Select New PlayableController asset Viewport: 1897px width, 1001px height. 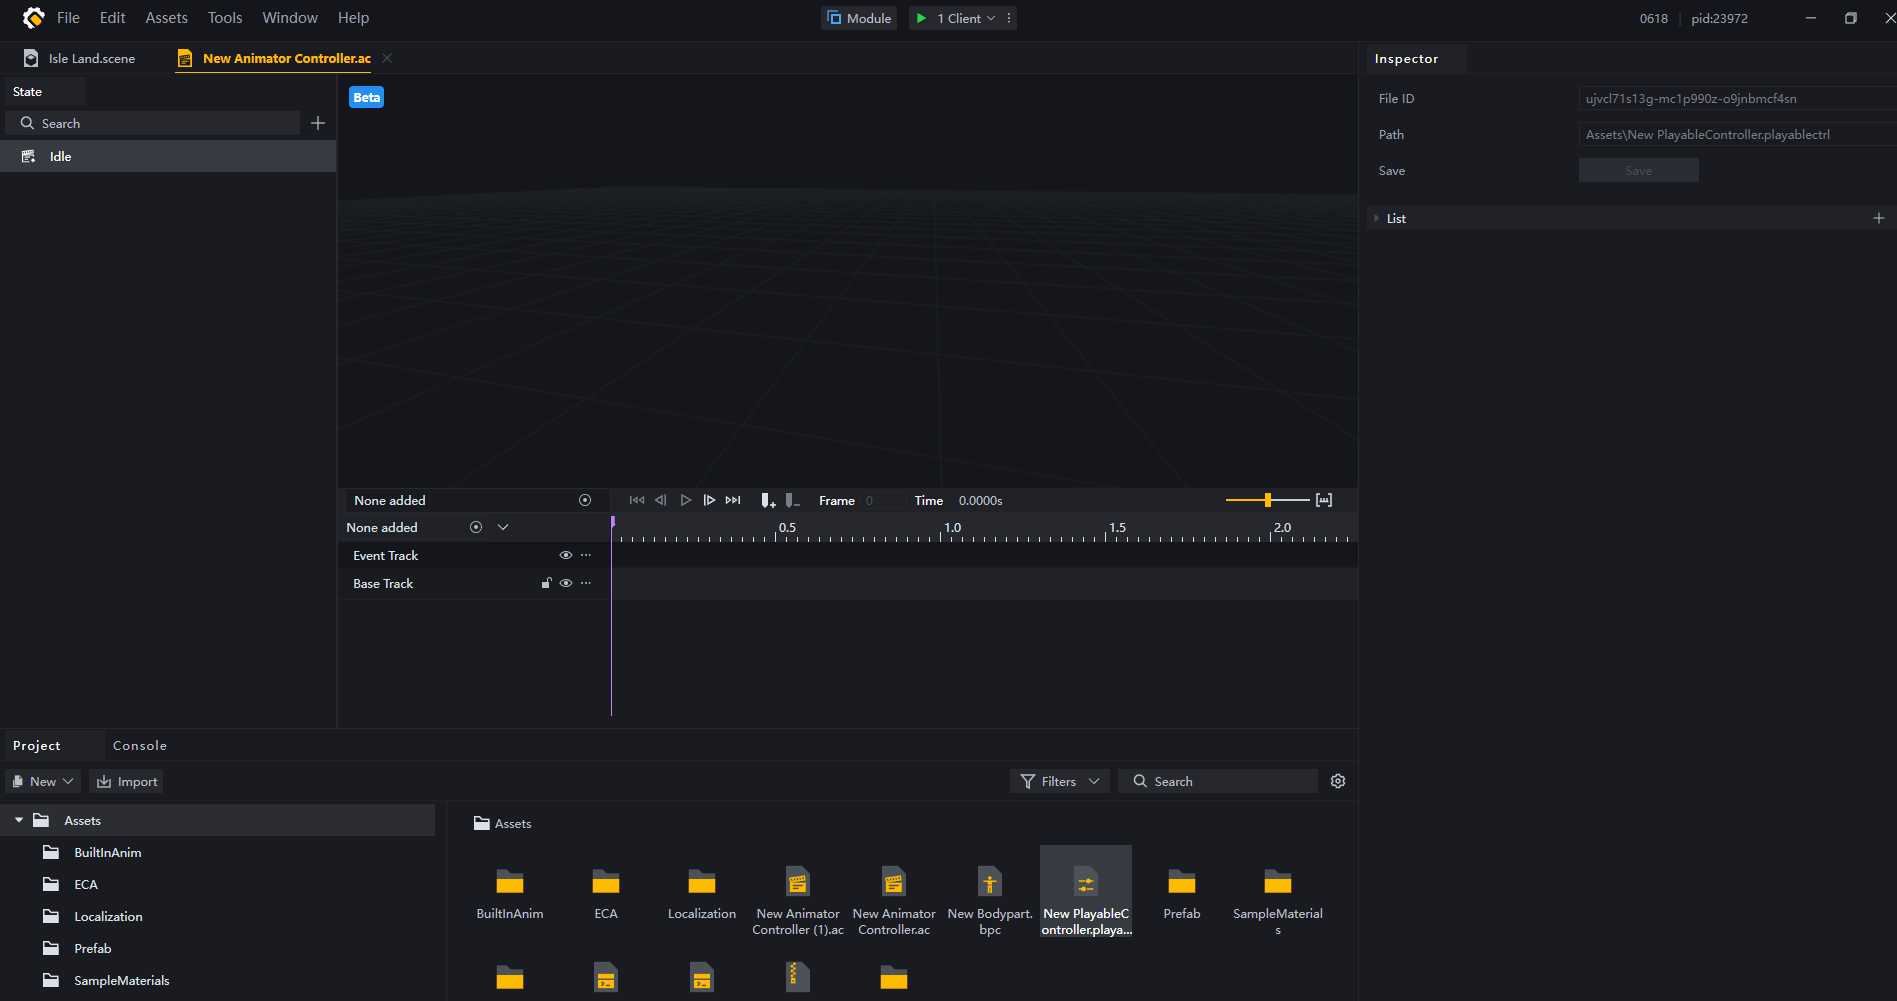pyautogui.click(x=1086, y=892)
